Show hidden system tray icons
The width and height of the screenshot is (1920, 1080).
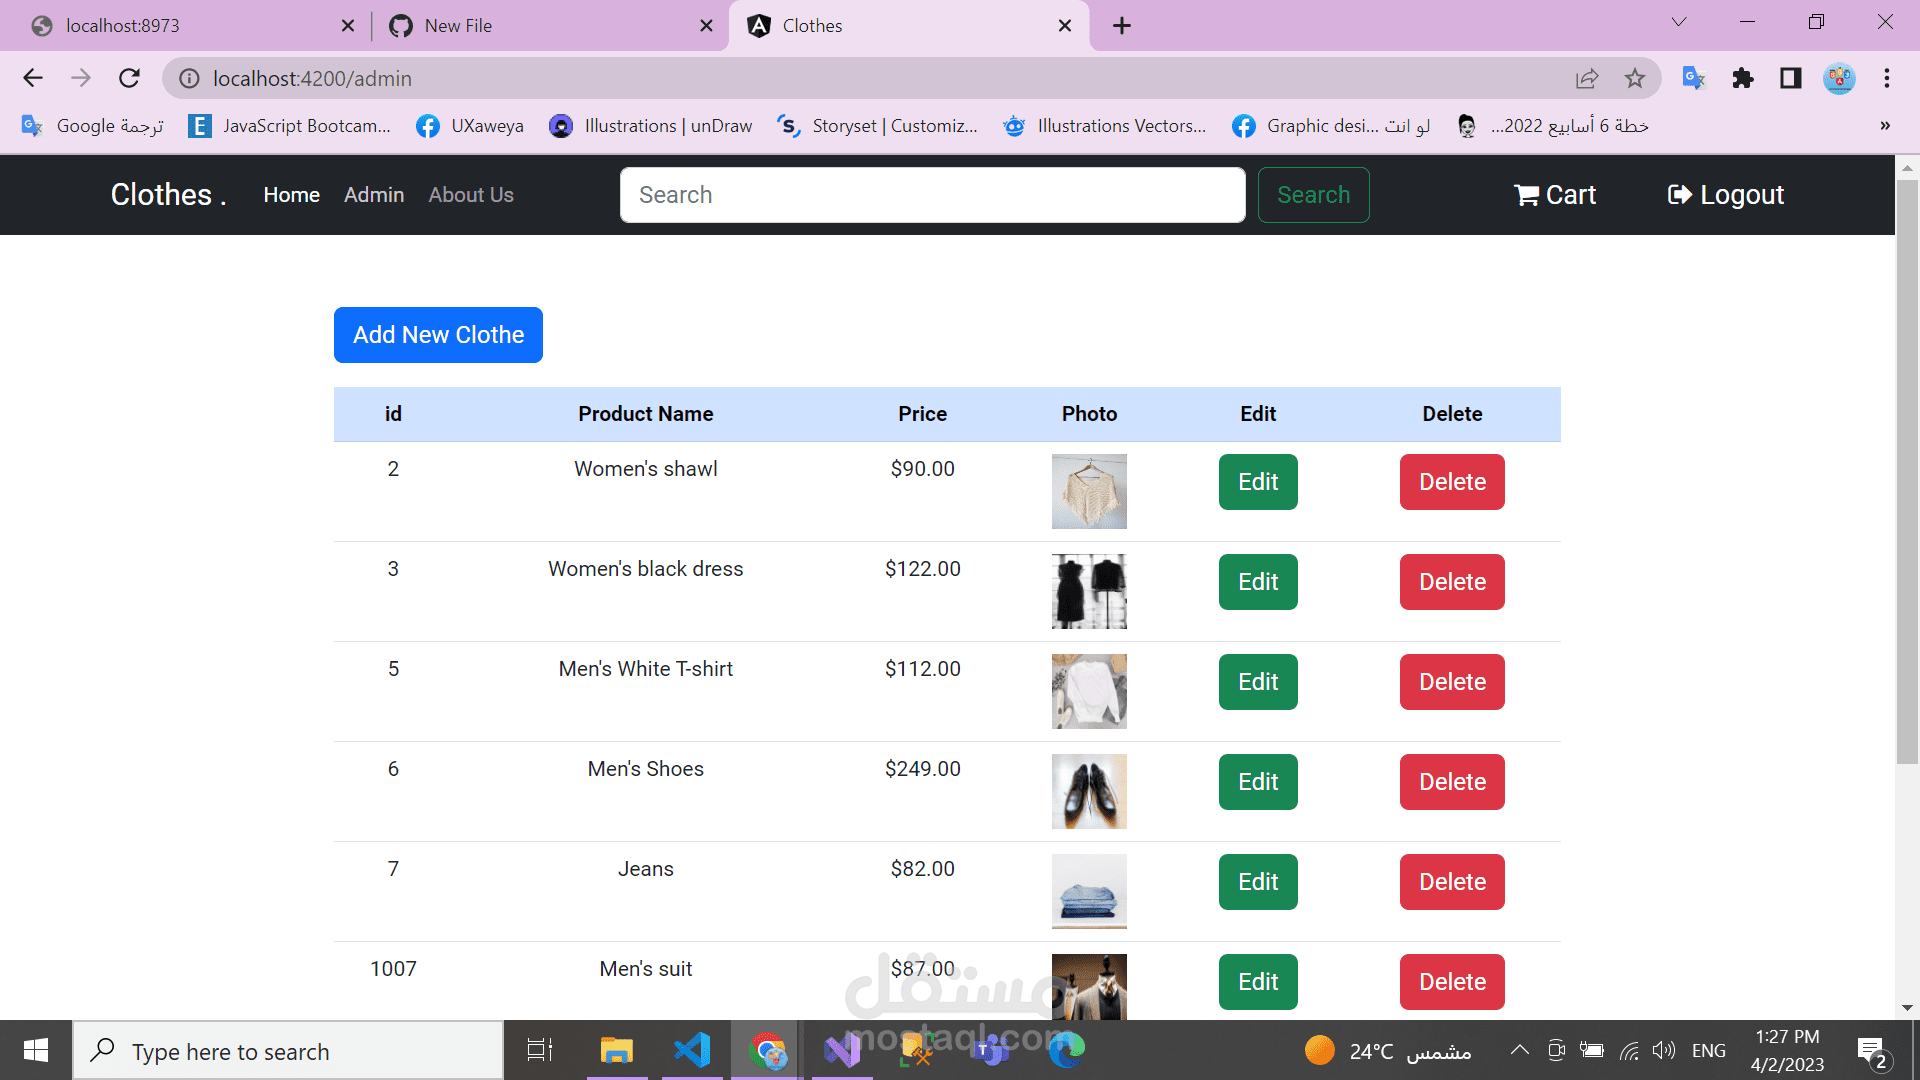click(x=1519, y=1050)
